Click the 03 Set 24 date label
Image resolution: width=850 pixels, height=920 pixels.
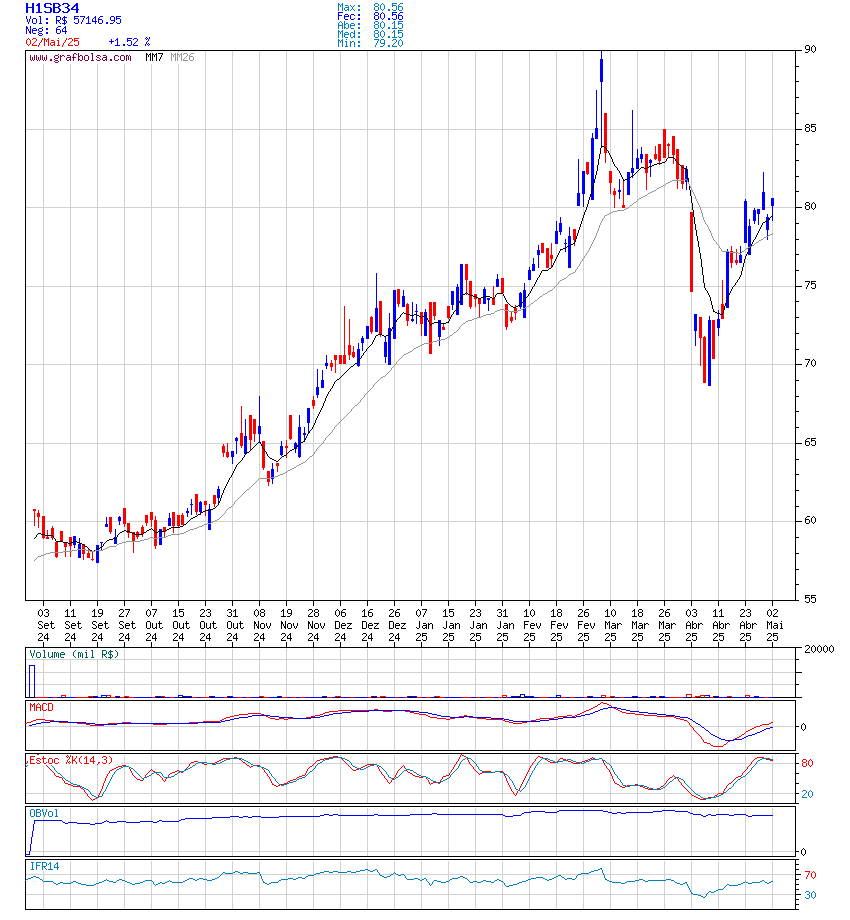(44, 625)
